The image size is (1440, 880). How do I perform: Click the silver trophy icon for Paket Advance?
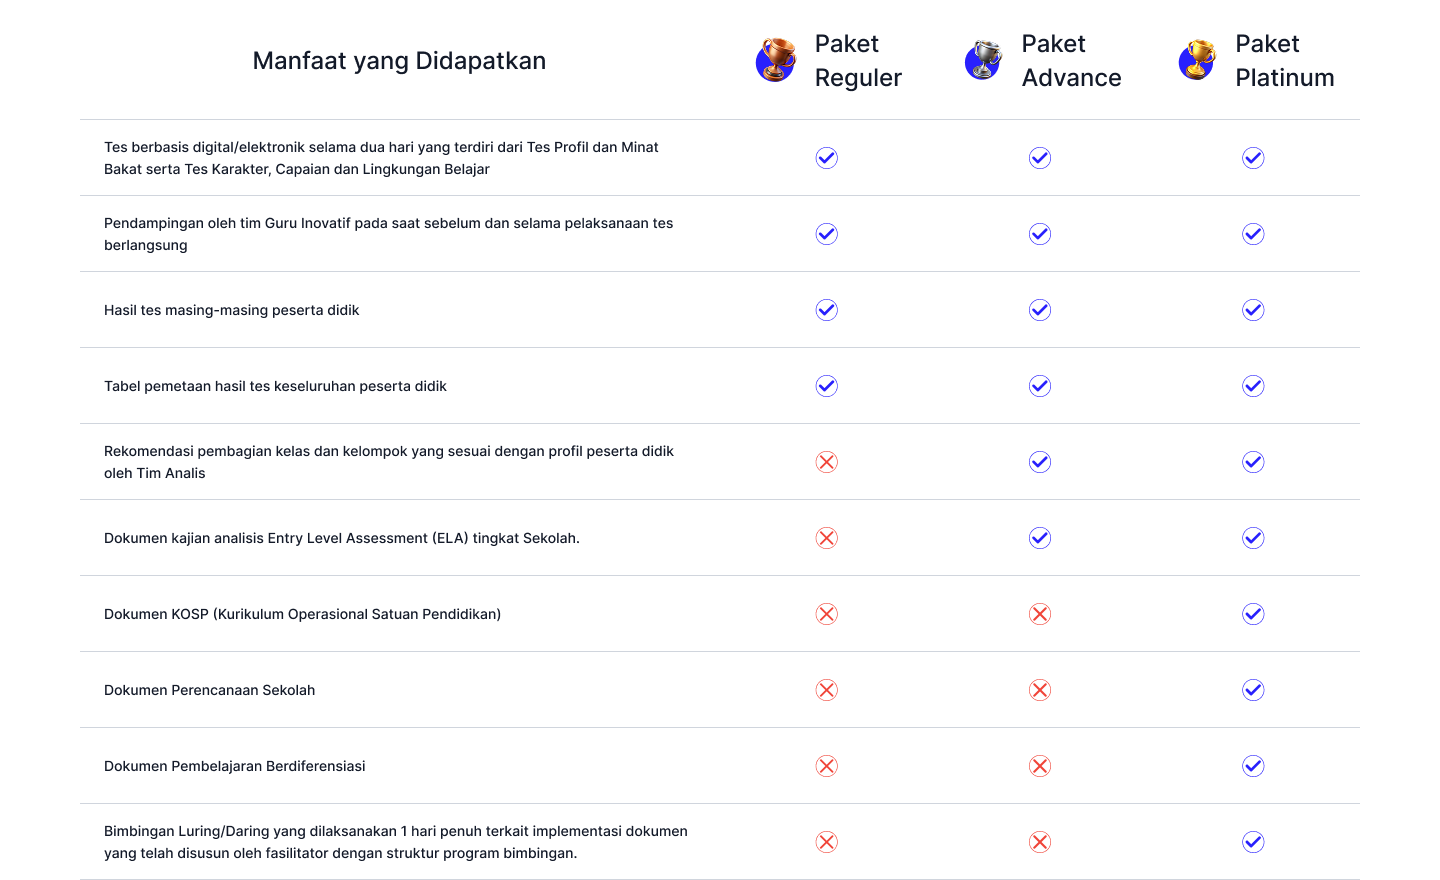tap(983, 60)
